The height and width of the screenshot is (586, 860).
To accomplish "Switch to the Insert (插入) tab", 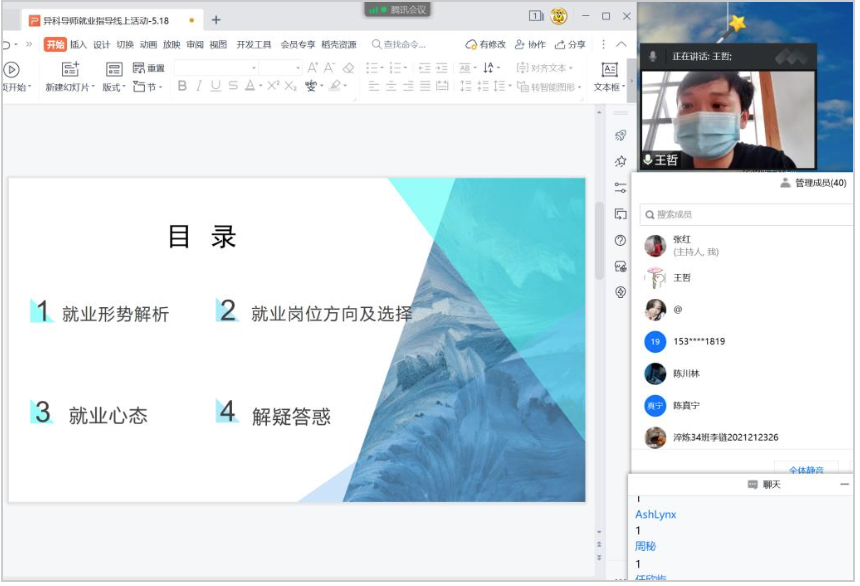I will click(78, 44).
